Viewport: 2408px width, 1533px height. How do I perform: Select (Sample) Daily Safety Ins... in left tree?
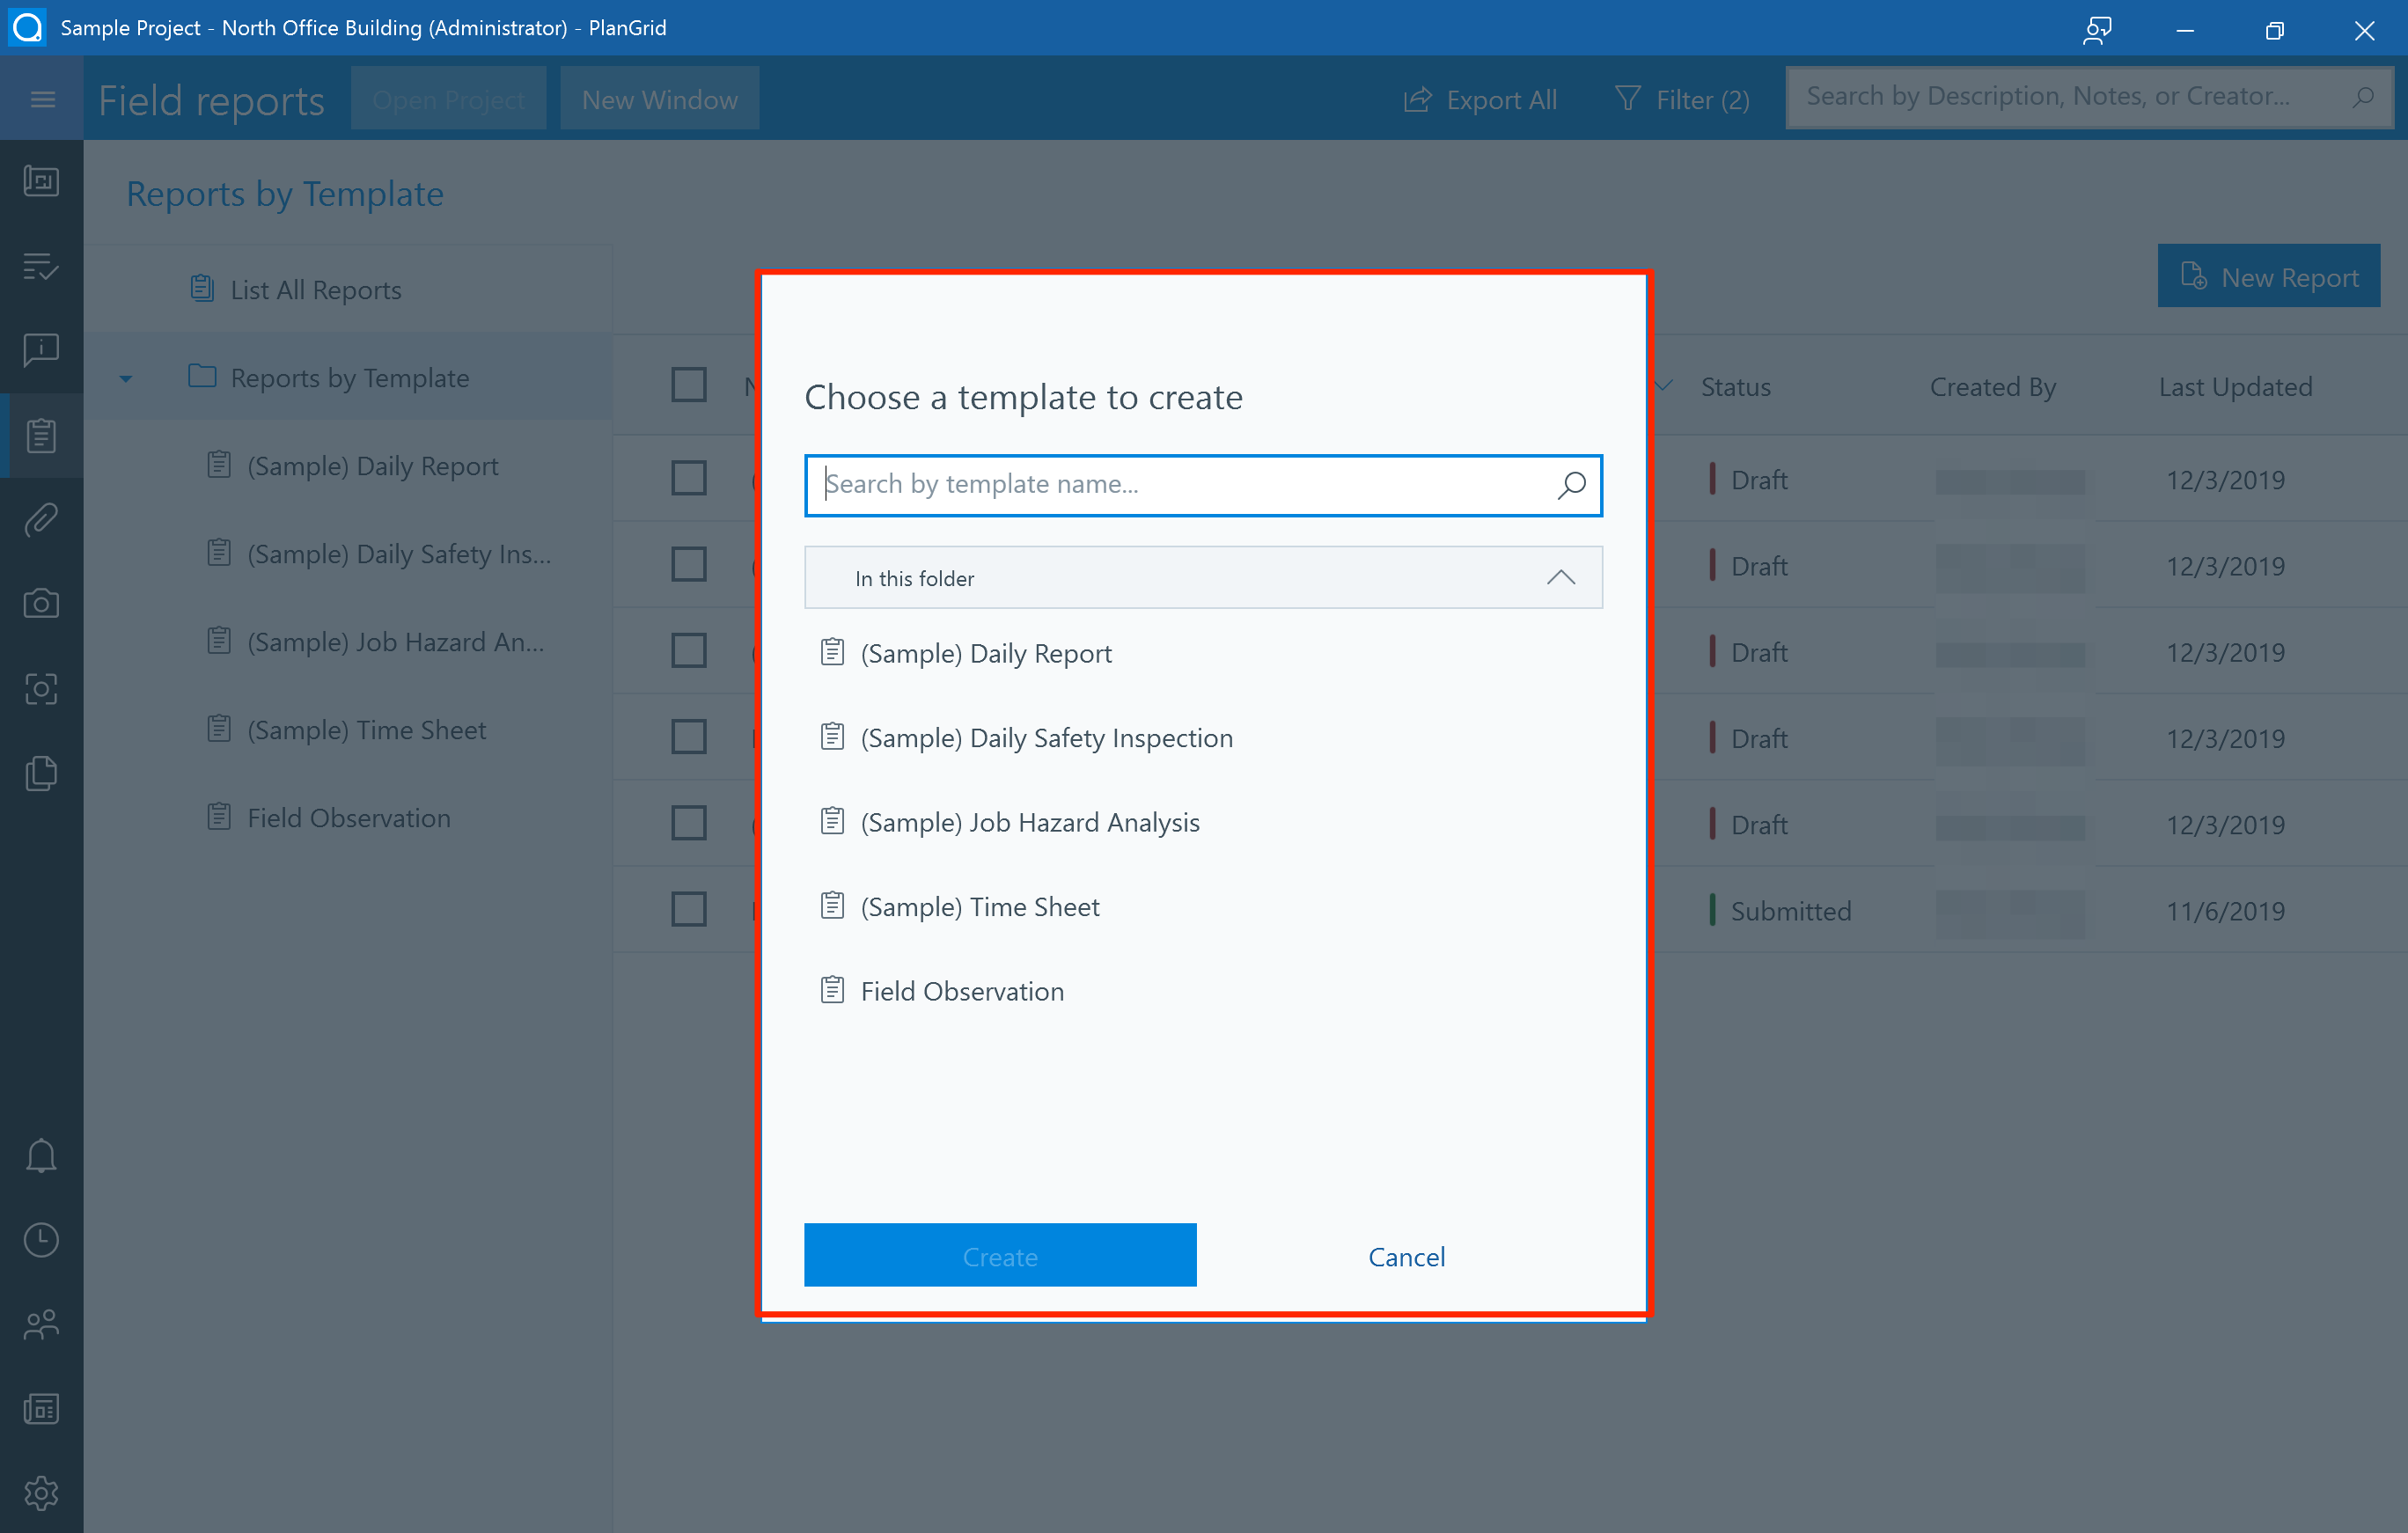(348, 554)
